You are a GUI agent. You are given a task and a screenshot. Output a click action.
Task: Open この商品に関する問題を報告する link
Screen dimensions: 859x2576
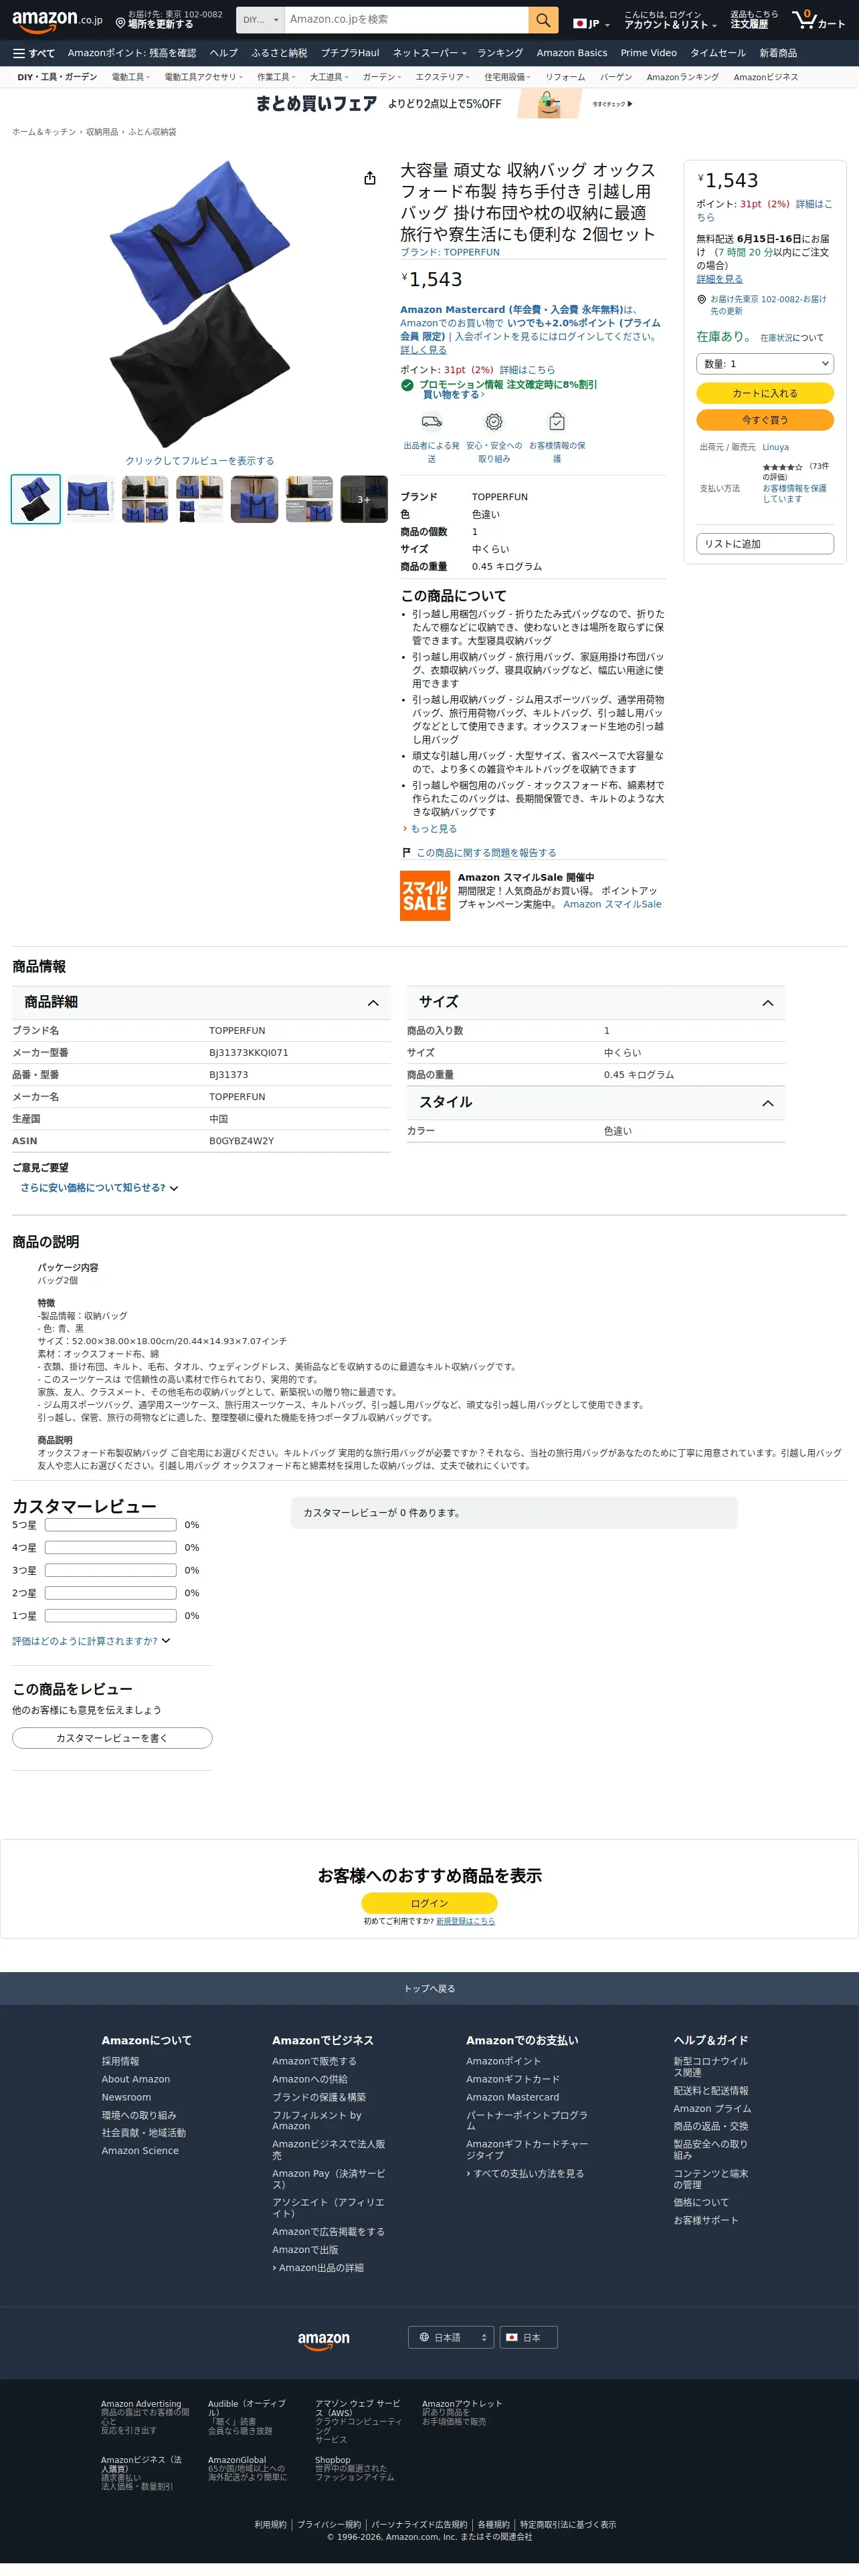tap(486, 853)
